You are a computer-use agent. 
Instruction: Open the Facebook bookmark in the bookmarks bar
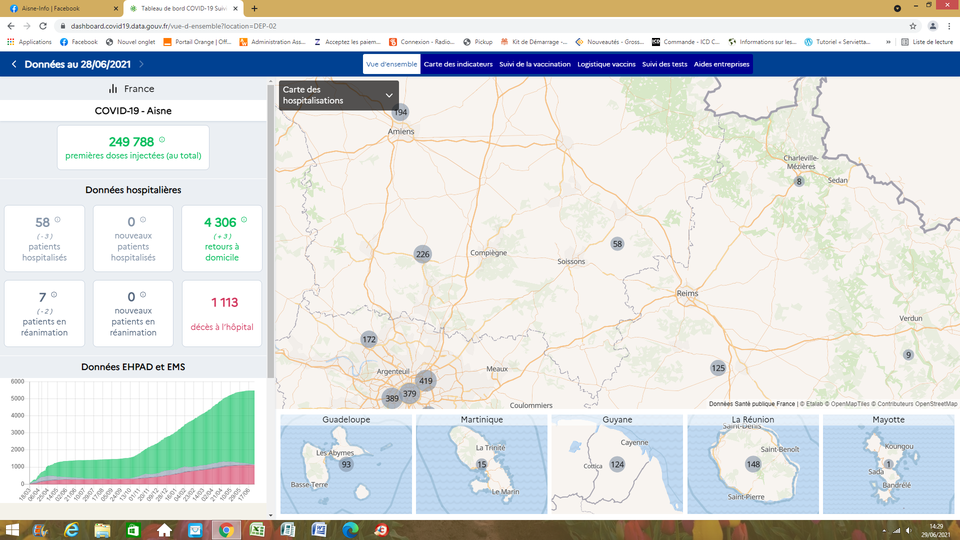(78, 42)
